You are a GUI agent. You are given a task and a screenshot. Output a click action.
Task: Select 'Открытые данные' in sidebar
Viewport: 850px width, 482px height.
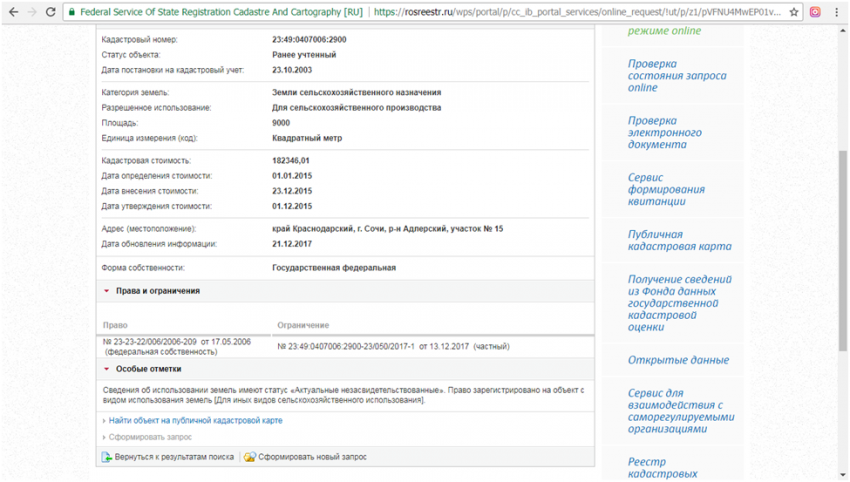point(678,360)
